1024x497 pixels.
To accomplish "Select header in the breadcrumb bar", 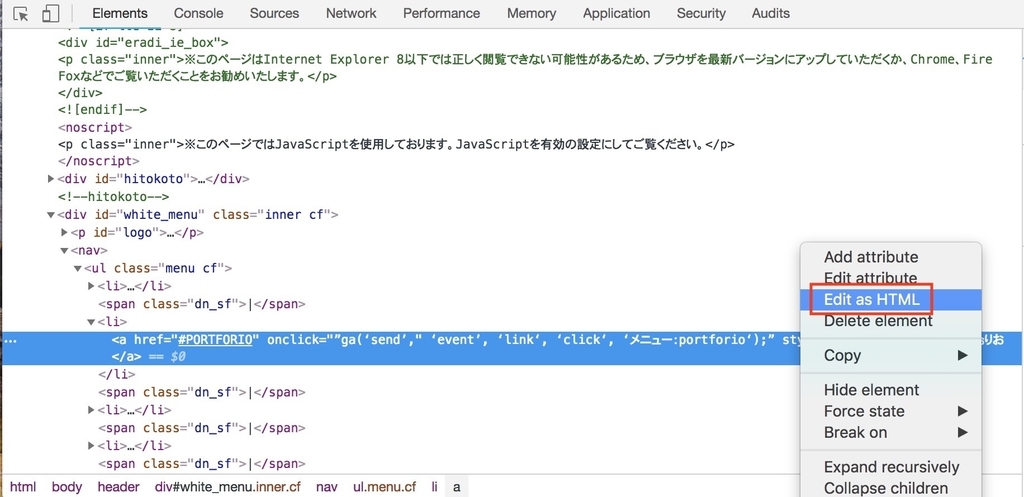I will 118,487.
